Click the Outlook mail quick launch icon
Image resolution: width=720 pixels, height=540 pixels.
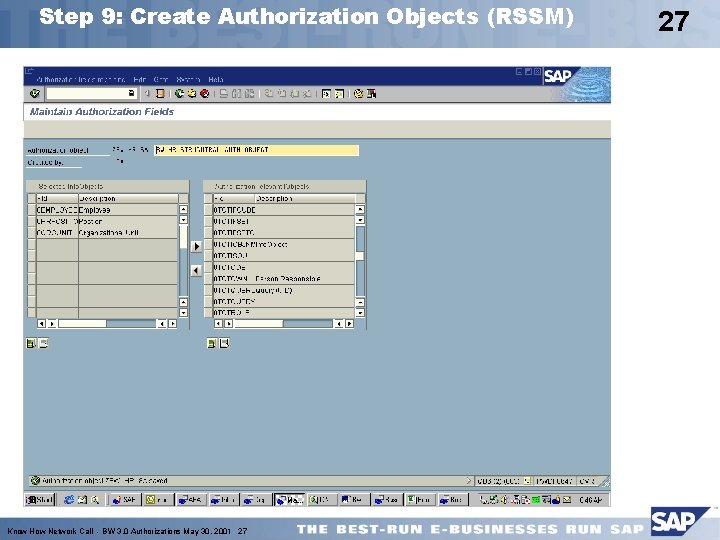coord(82,500)
